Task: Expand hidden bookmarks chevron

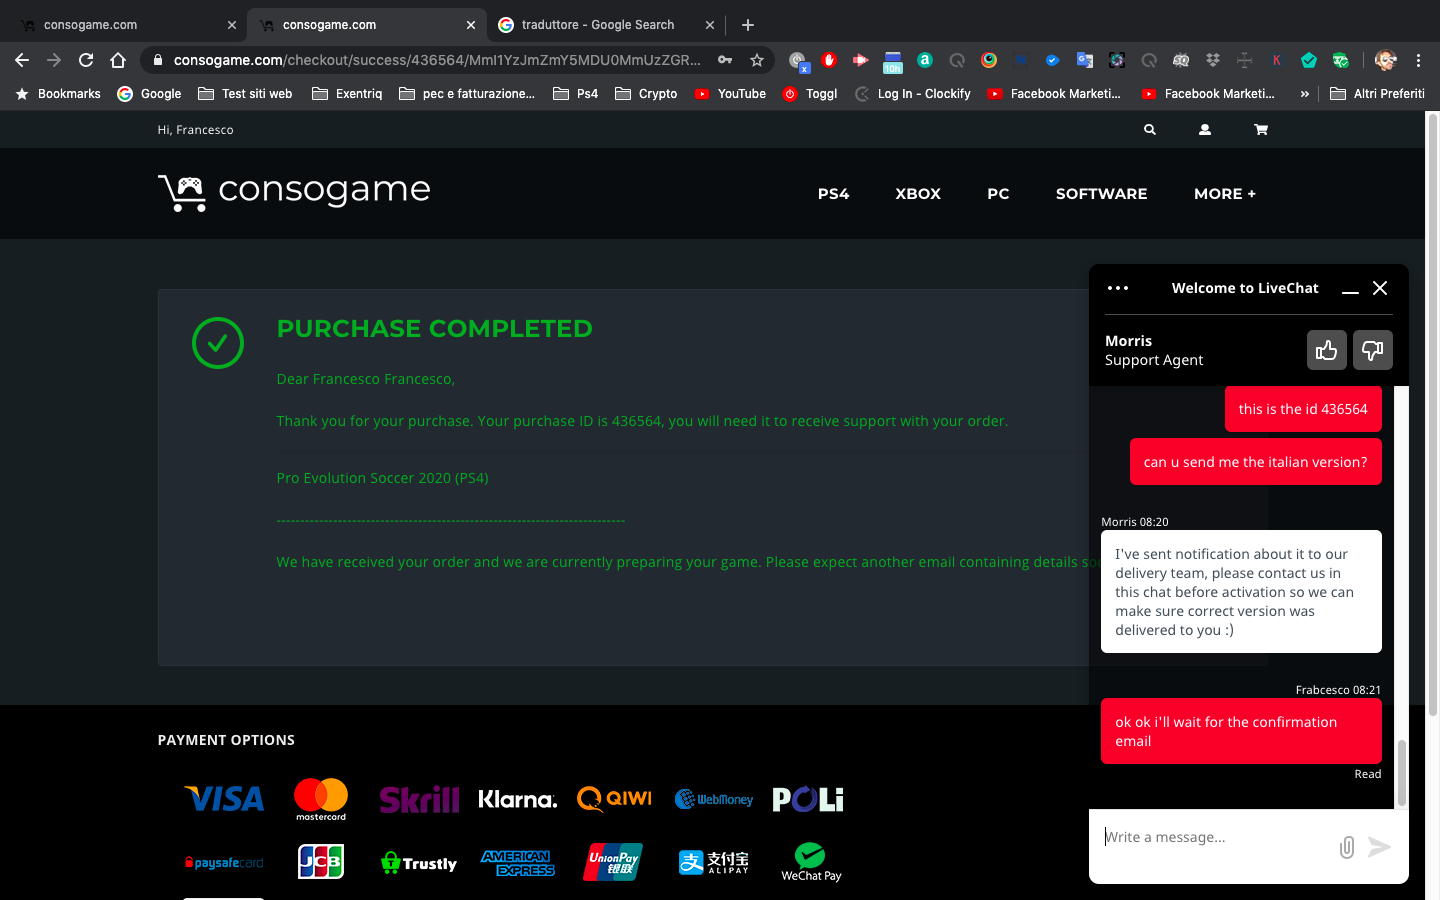Action: coord(1304,94)
